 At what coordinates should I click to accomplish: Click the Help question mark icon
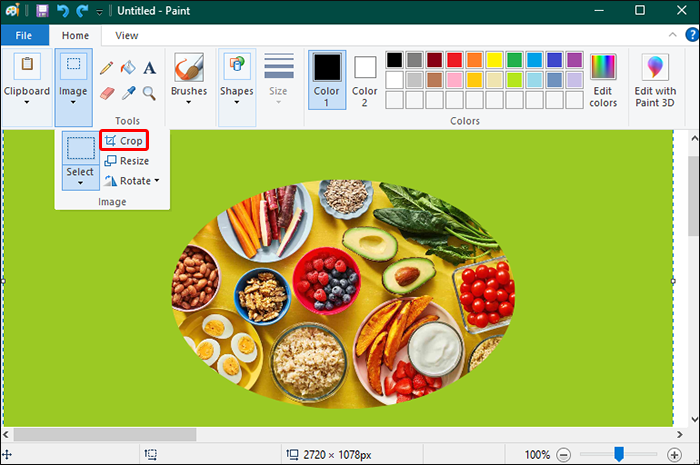[692, 34]
